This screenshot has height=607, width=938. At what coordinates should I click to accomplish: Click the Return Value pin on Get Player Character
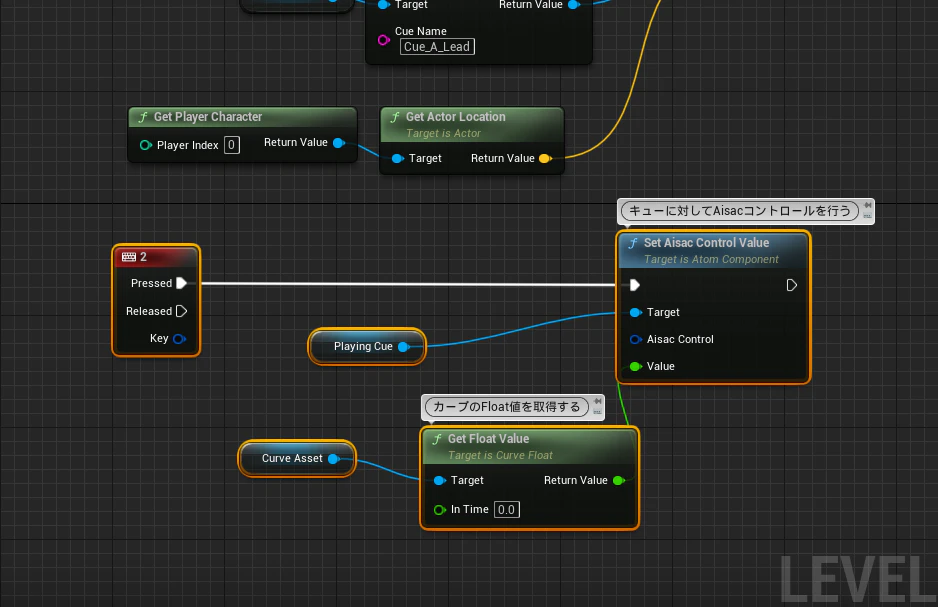[x=339, y=143]
